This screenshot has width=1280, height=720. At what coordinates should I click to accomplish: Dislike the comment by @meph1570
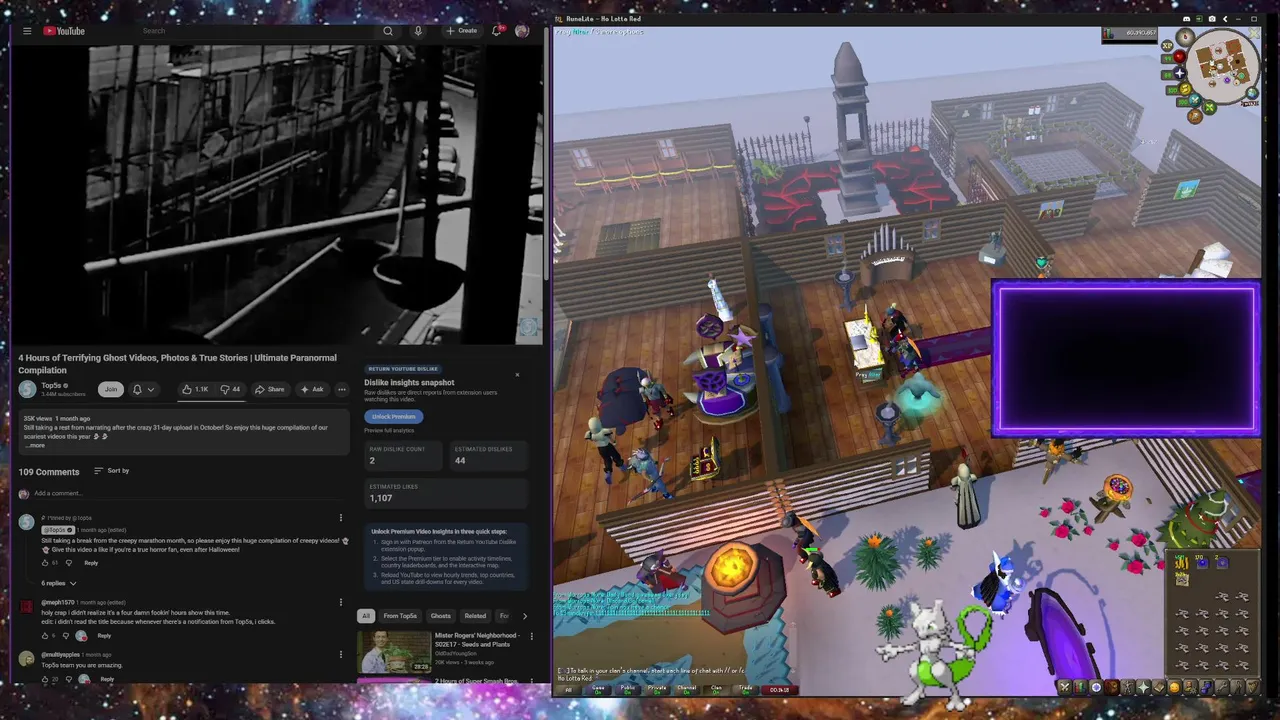(x=66, y=636)
